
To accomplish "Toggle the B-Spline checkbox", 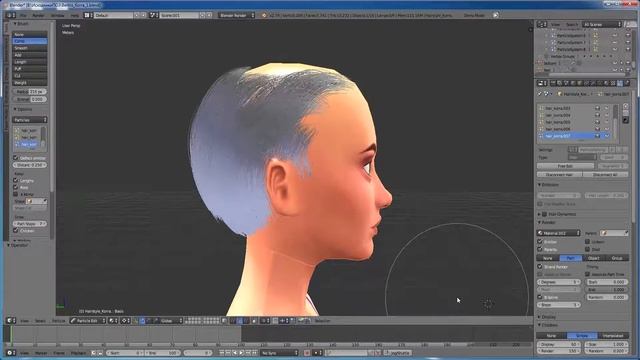I will click(x=540, y=297).
